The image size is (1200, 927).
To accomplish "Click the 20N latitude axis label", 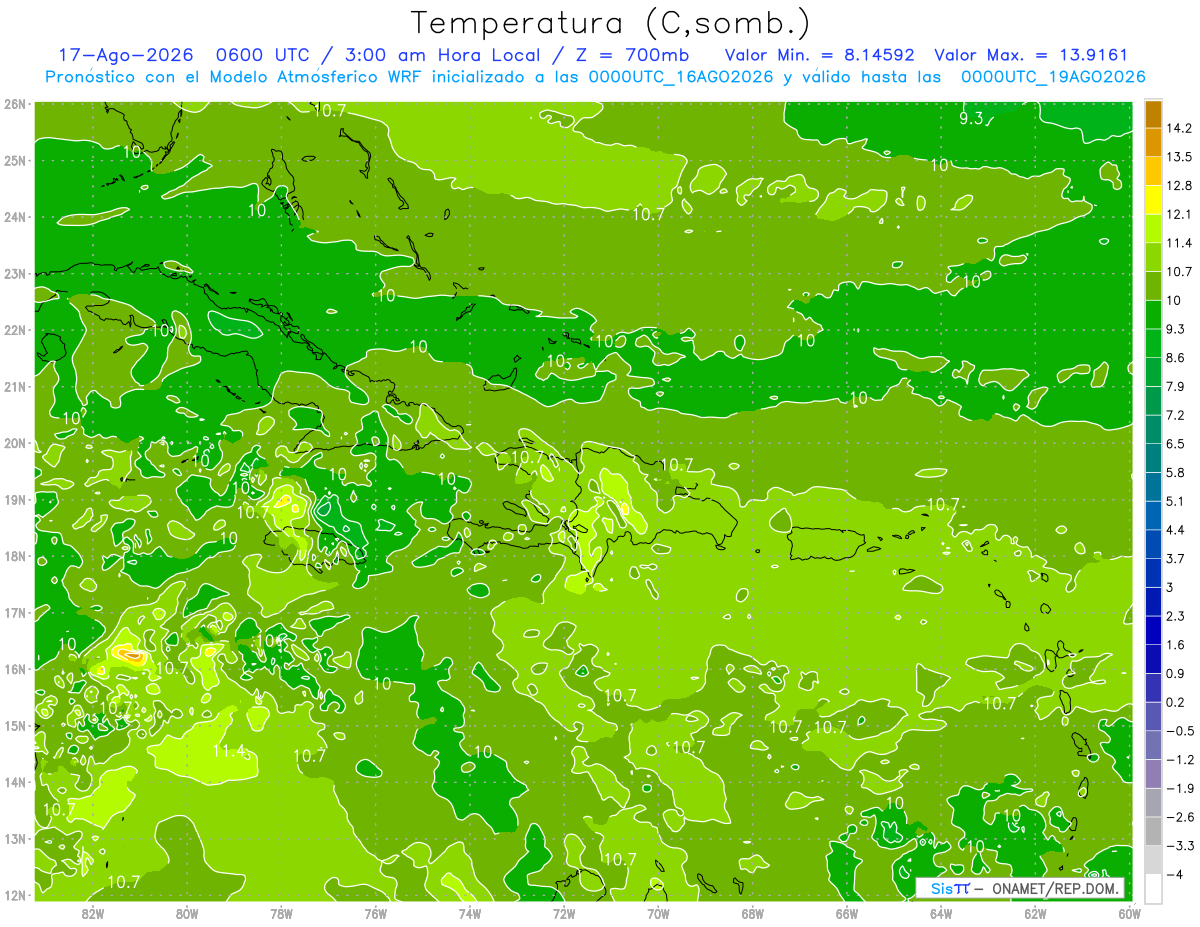I will coord(14,443).
